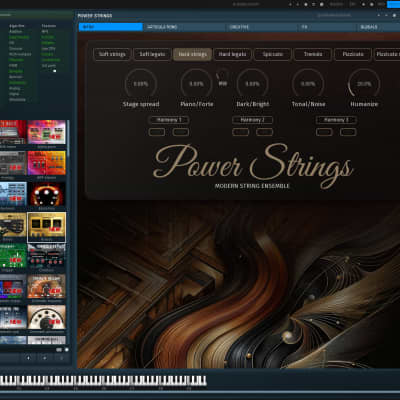Click the up arrow in Power Strings header
The width and height of the screenshot is (400, 400).
click(379, 15)
